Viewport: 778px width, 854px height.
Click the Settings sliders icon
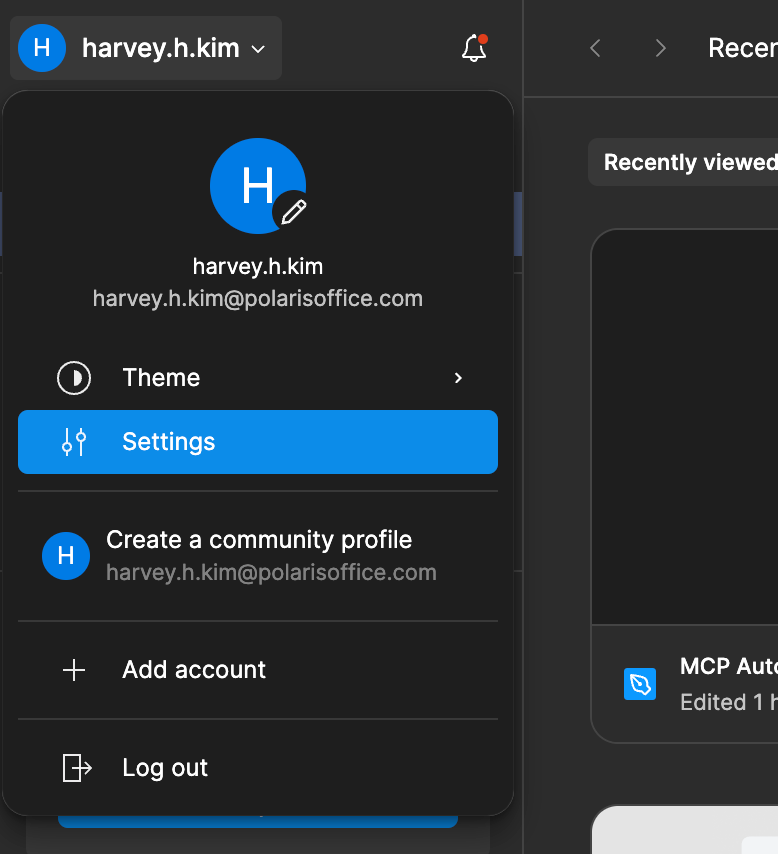74,442
